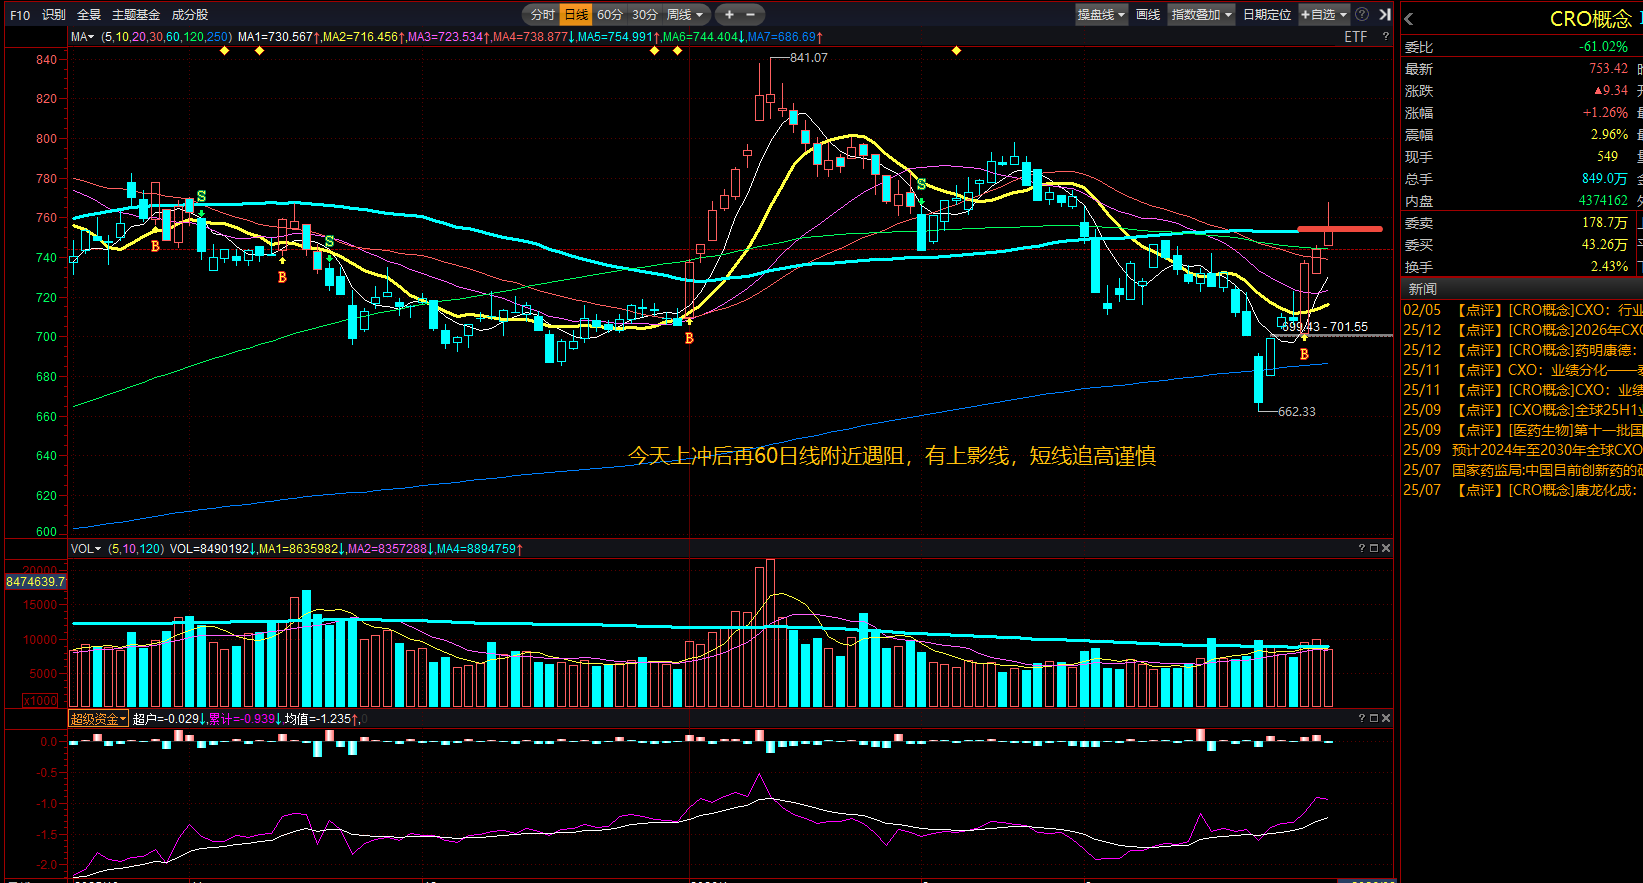Open the 操盘线 dropdown menu
Image resolution: width=1643 pixels, height=883 pixels.
pyautogui.click(x=1101, y=14)
